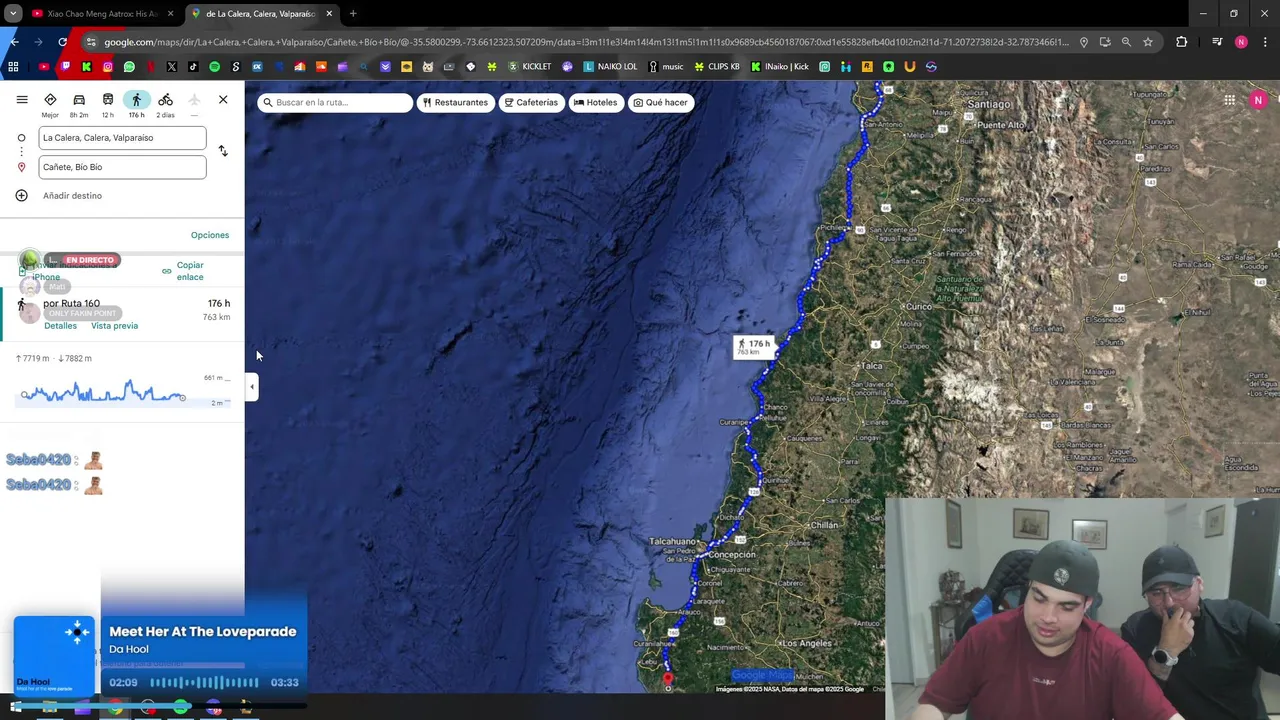This screenshot has width=1280, height=720.
Task: Open route Opciones
Action: (x=210, y=235)
